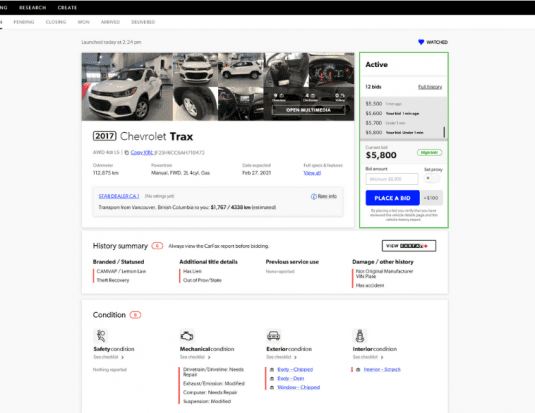
Task: Click the Mechanical condition engine icon
Action: (x=187, y=336)
